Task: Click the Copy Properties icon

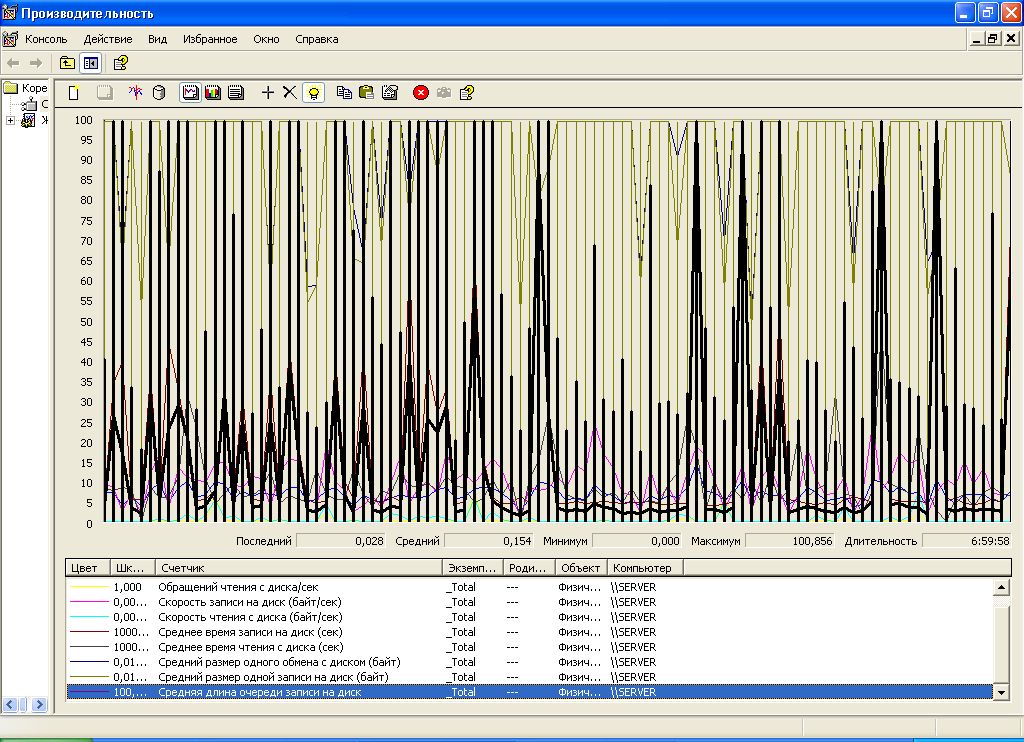Action: tap(344, 93)
